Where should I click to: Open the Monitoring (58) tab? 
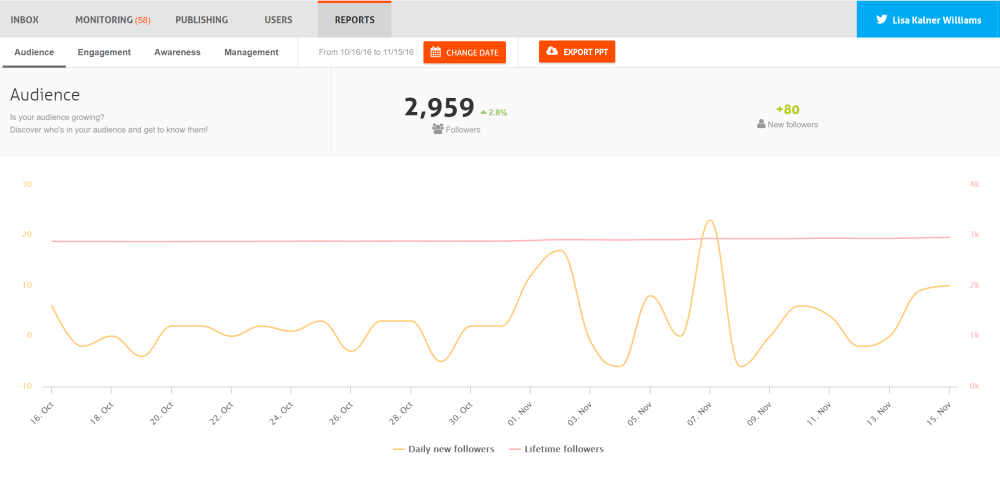pos(112,20)
